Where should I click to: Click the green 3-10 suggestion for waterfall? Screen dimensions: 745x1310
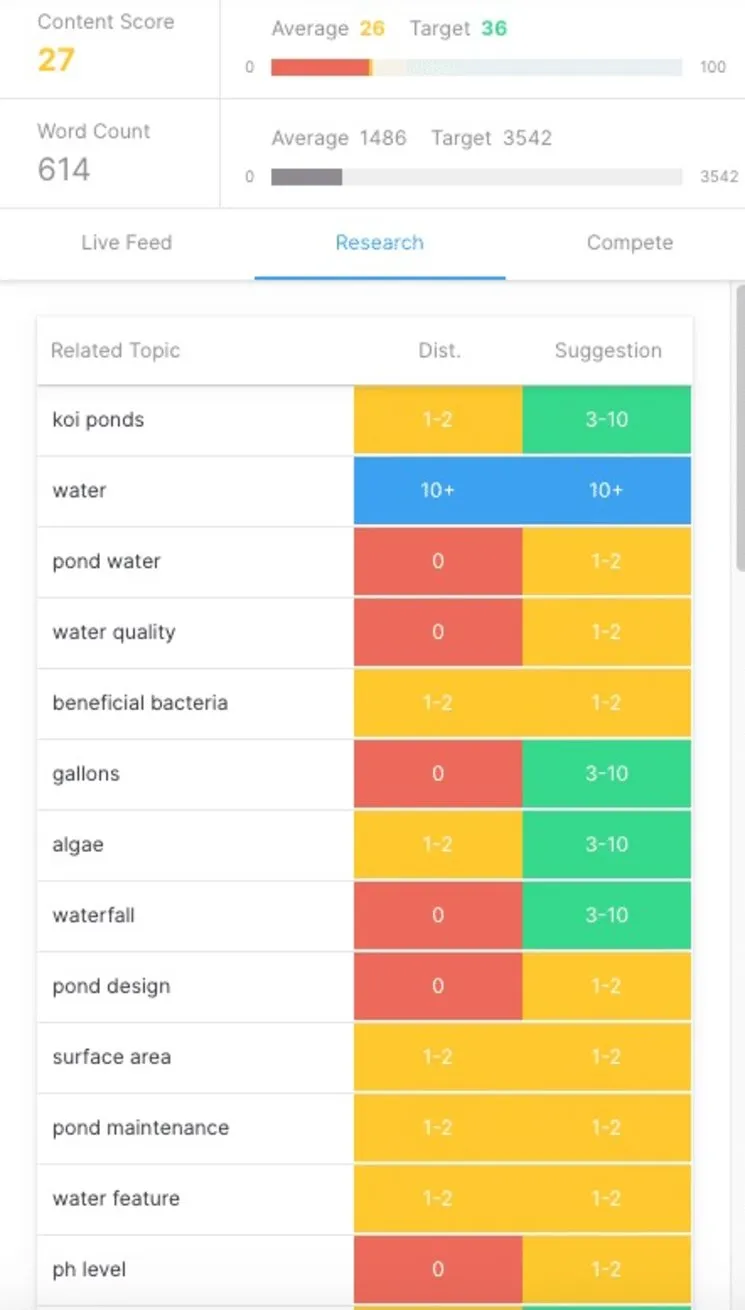[x=607, y=915]
